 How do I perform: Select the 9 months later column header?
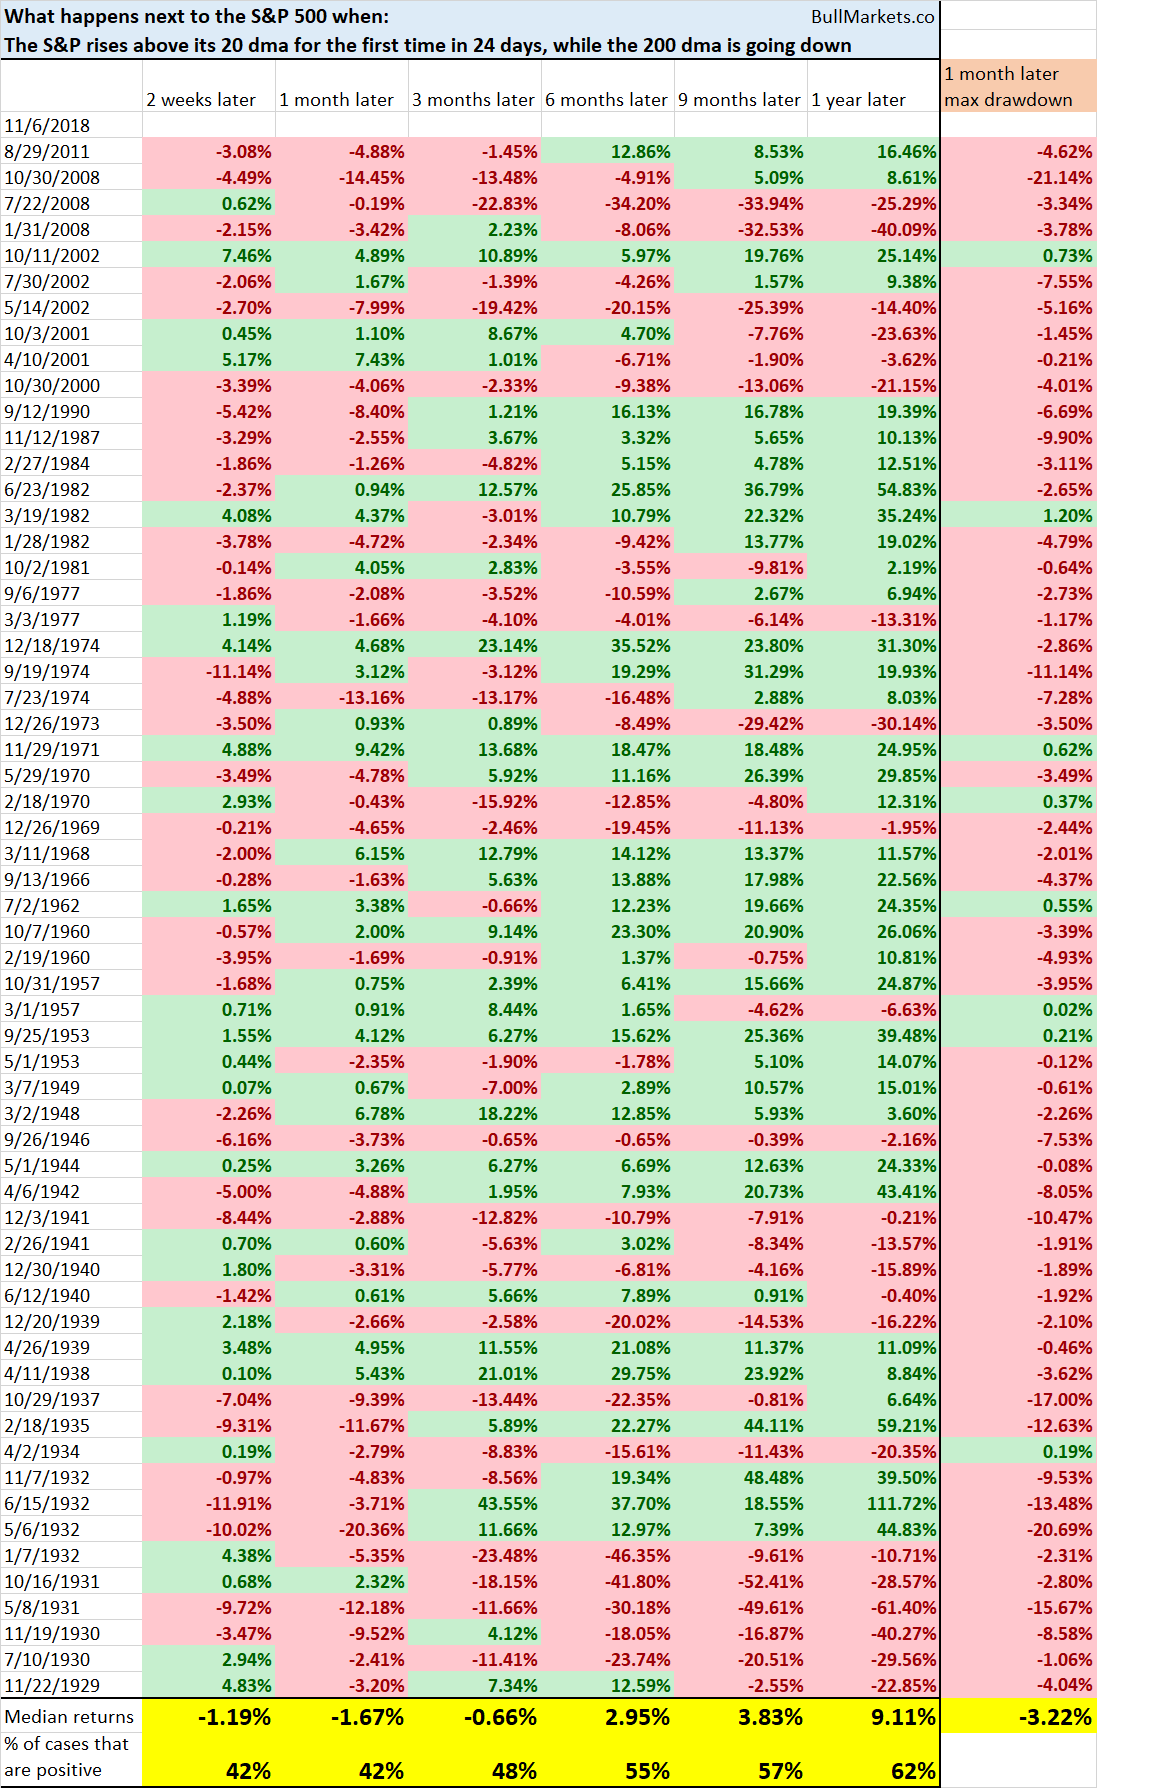coord(740,99)
